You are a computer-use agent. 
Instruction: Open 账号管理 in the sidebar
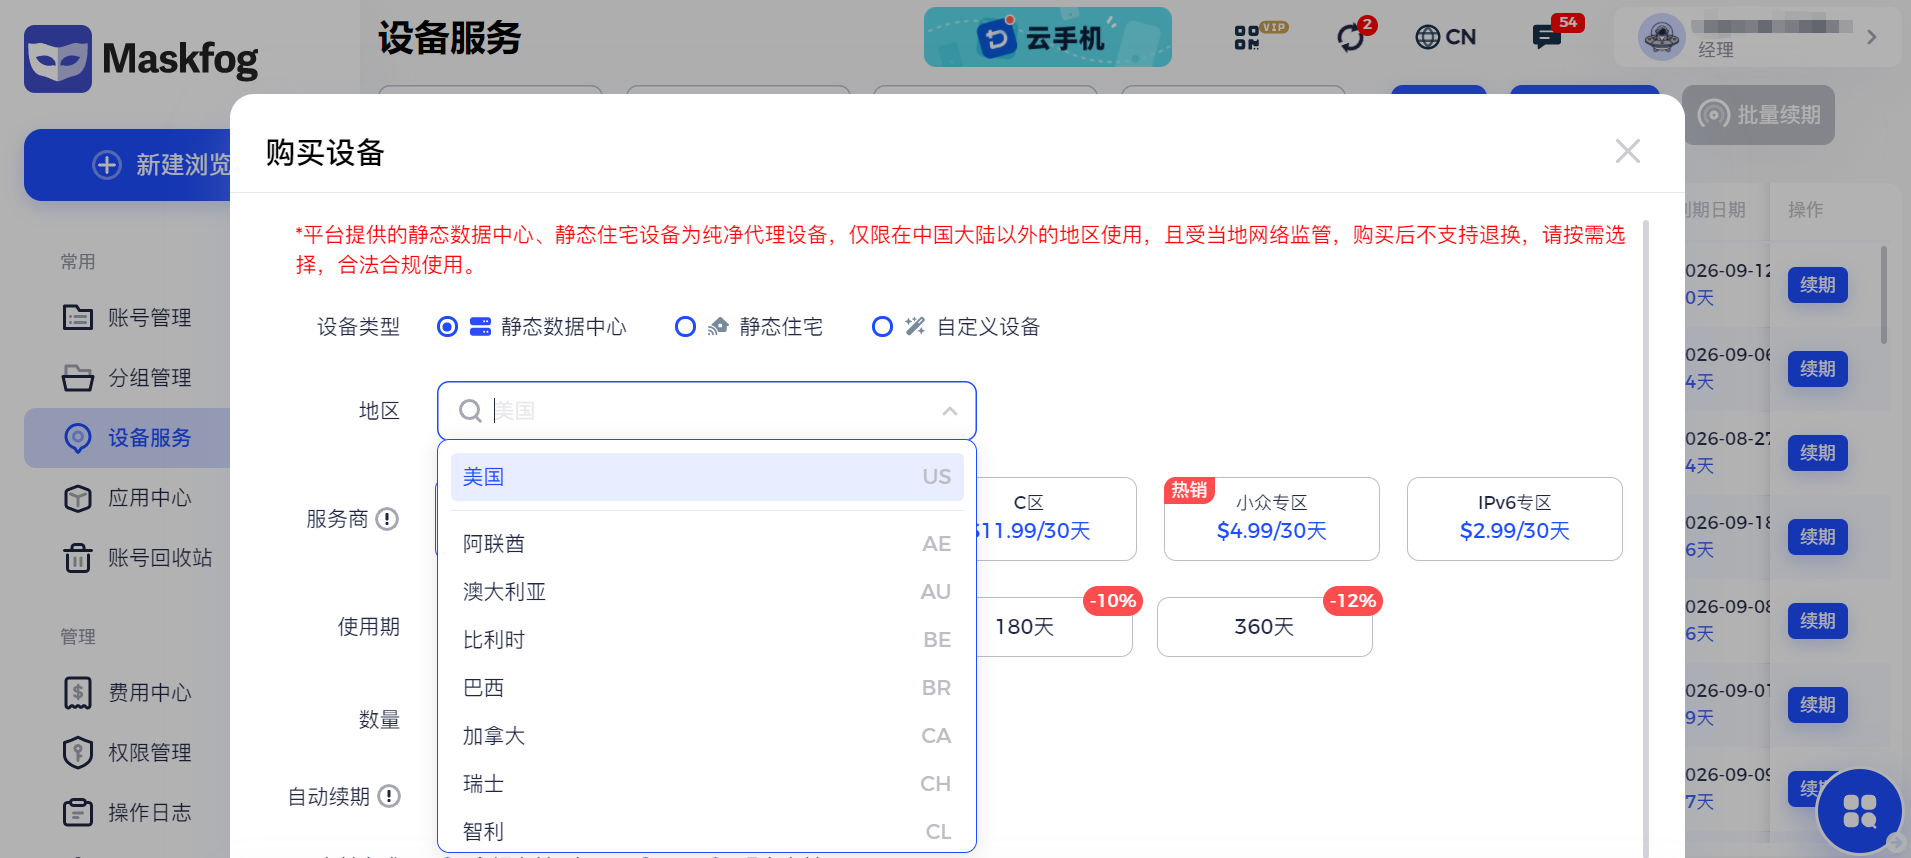[127, 318]
